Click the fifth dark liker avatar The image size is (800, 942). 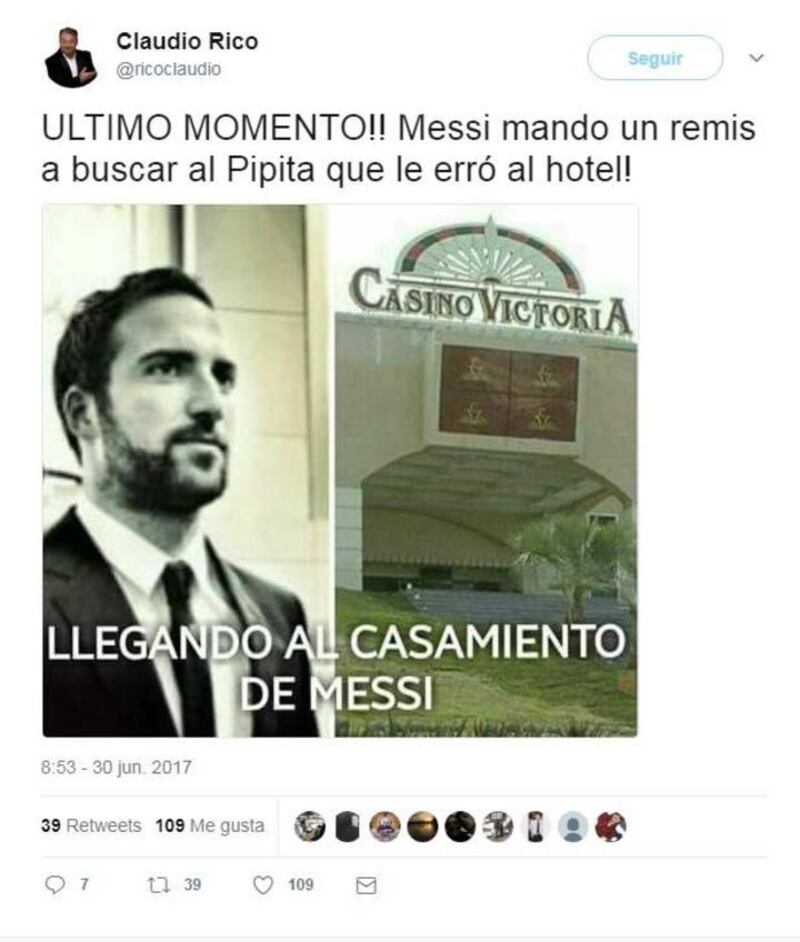460,826
